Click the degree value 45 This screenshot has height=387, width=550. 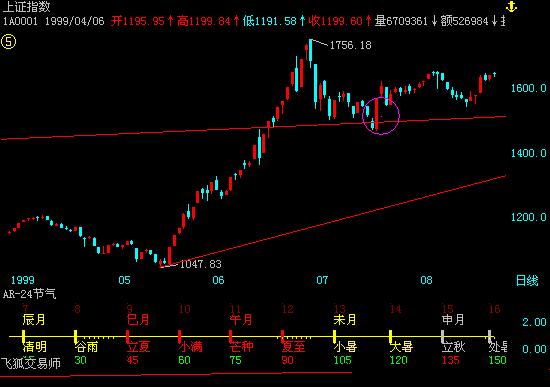[132, 360]
